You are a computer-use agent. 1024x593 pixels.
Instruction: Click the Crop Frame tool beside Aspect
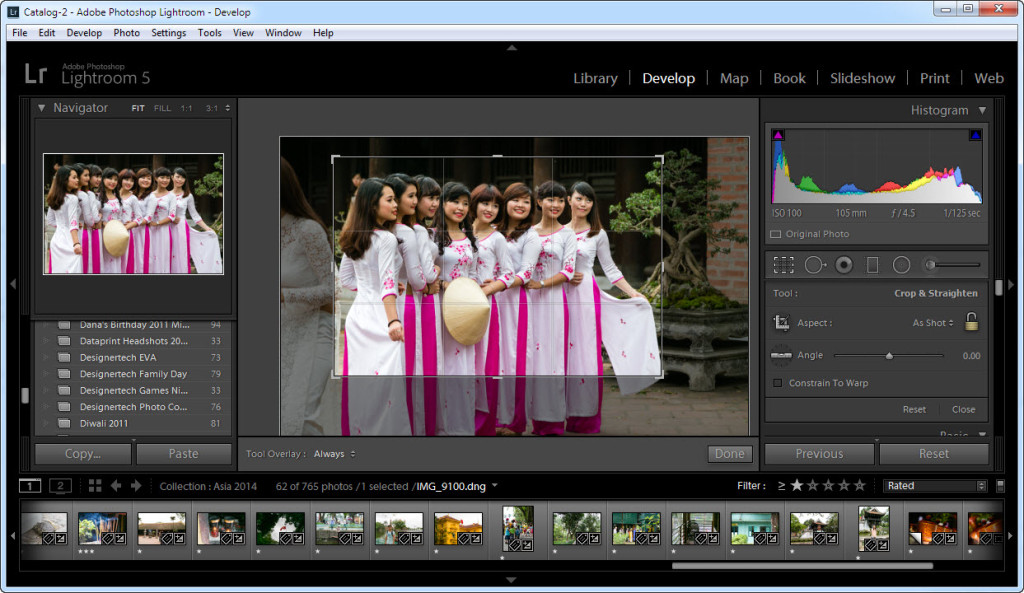782,323
